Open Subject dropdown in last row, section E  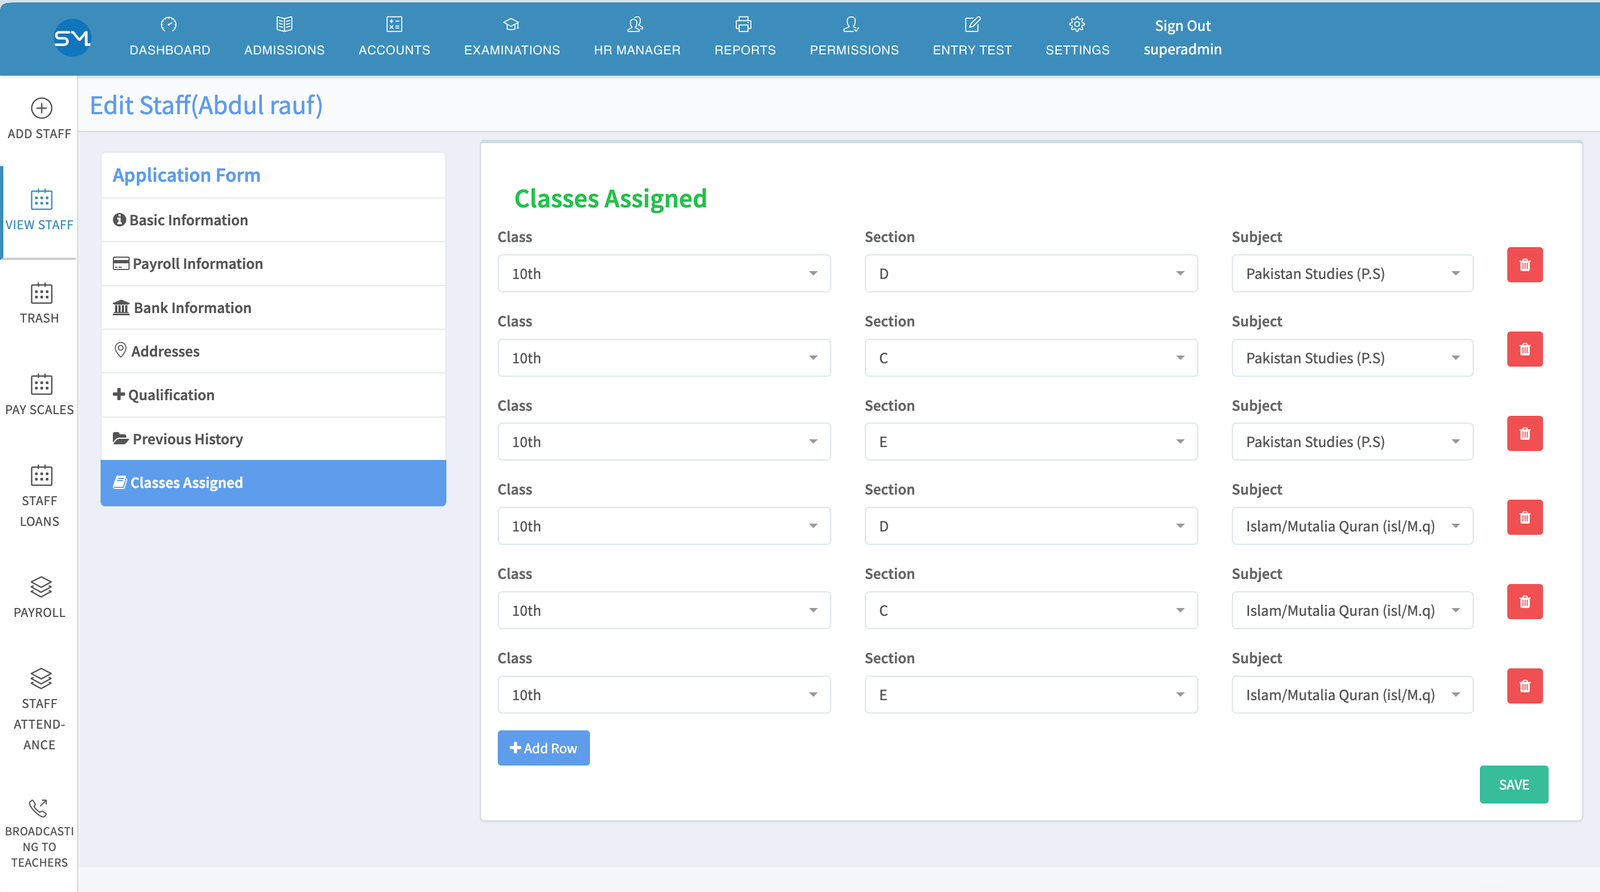point(1352,695)
